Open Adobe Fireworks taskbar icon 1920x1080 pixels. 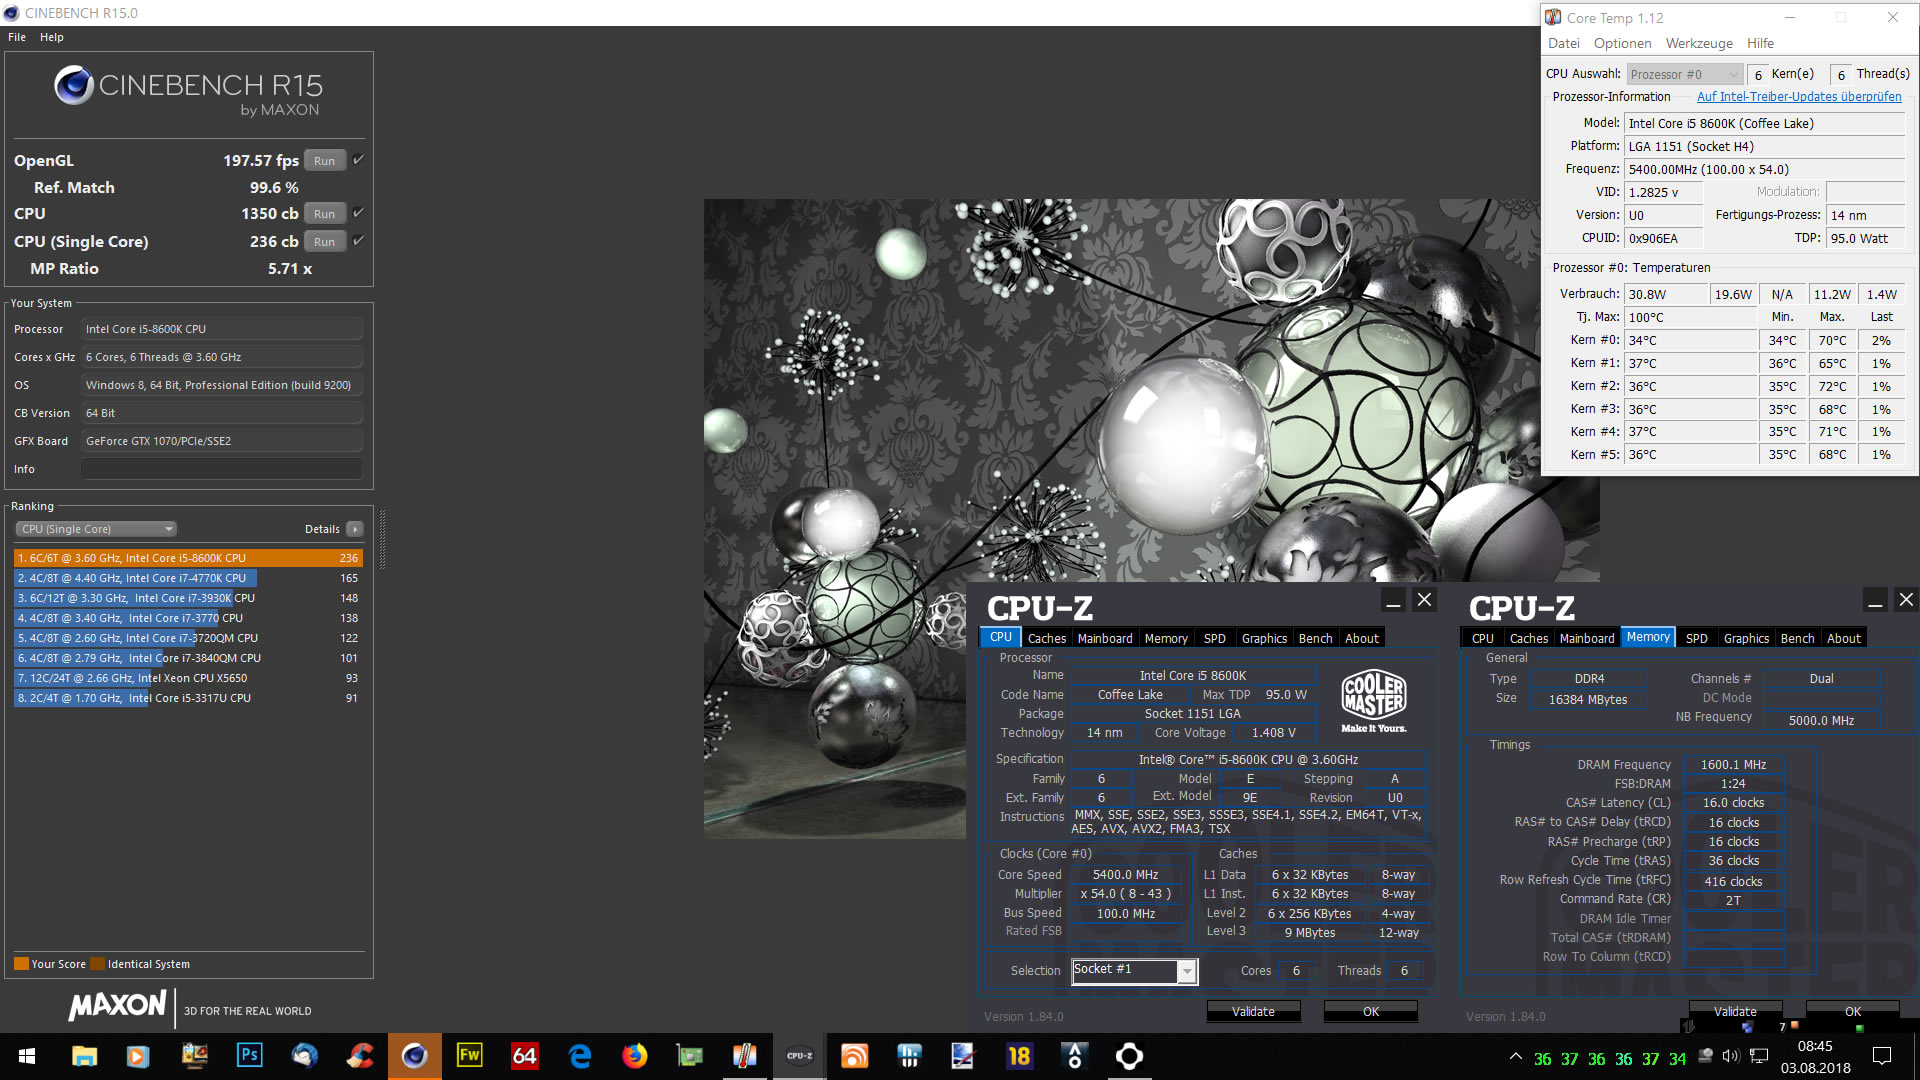point(469,1056)
